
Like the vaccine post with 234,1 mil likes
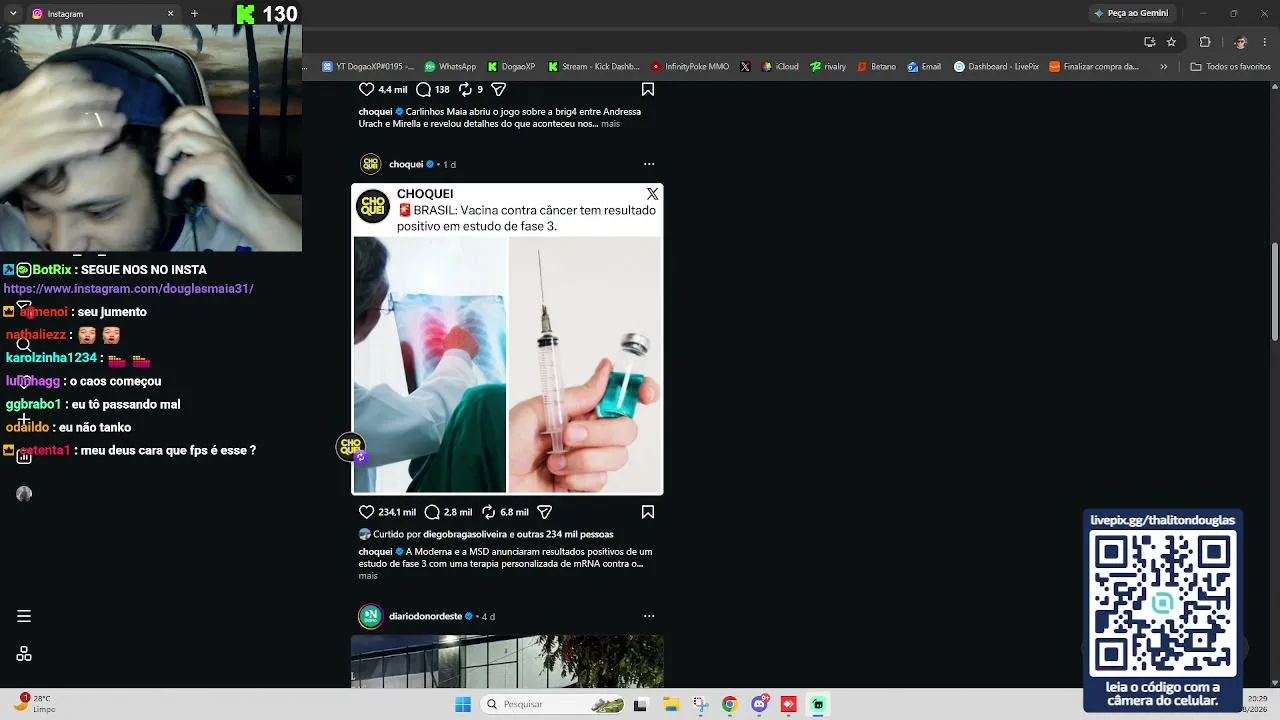click(x=366, y=512)
